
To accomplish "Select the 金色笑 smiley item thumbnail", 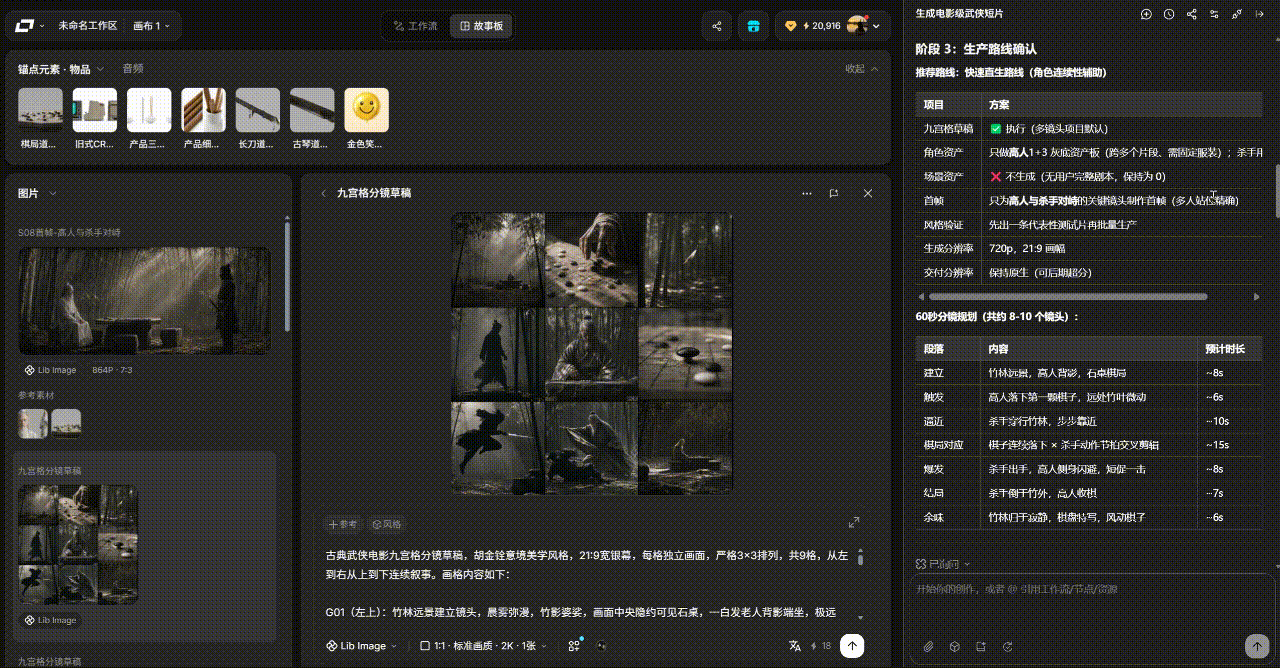I will pyautogui.click(x=366, y=110).
